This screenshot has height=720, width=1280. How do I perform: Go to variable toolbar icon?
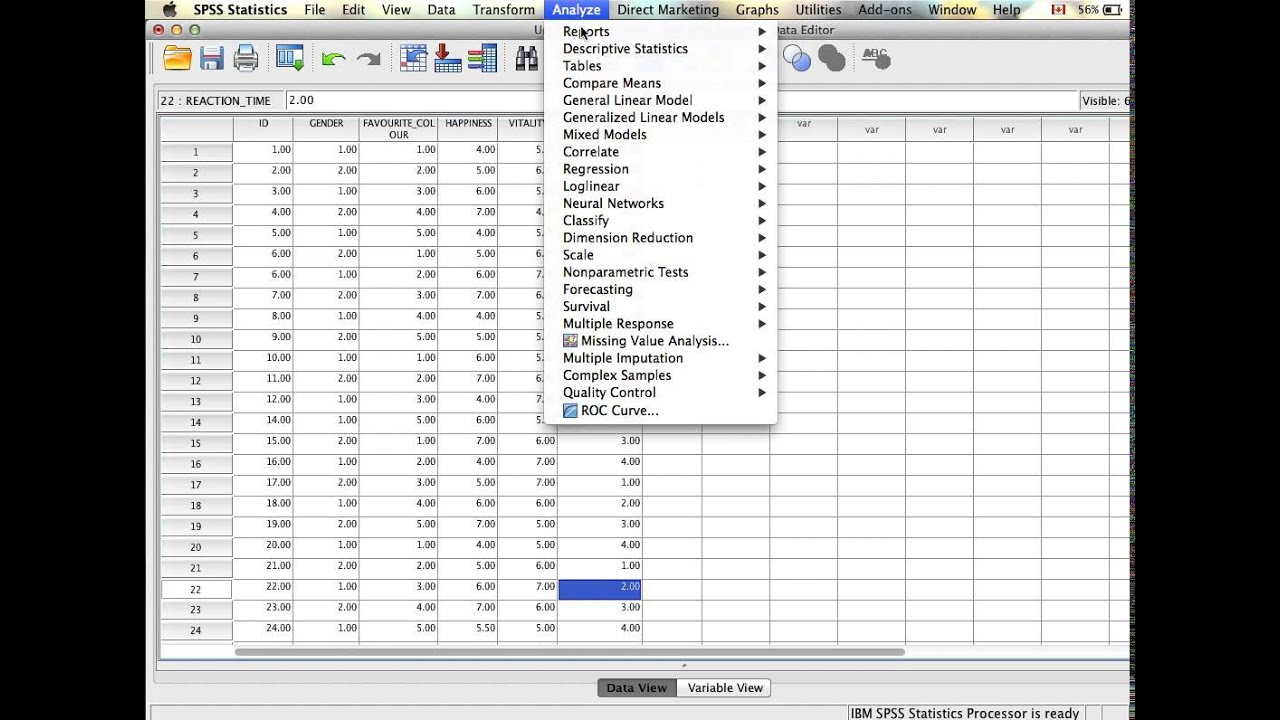pyautogui.click(x=448, y=59)
